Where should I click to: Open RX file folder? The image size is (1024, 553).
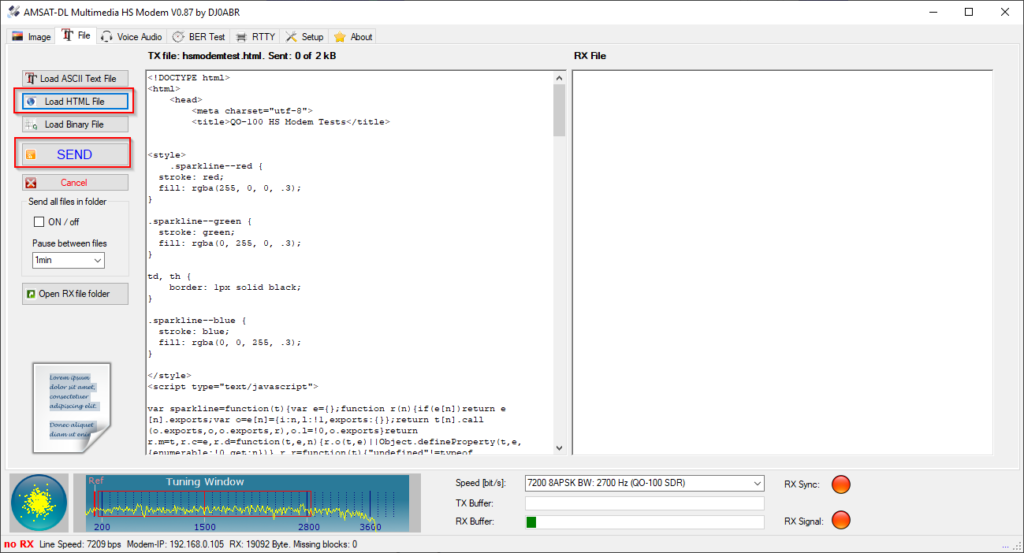pos(75,294)
